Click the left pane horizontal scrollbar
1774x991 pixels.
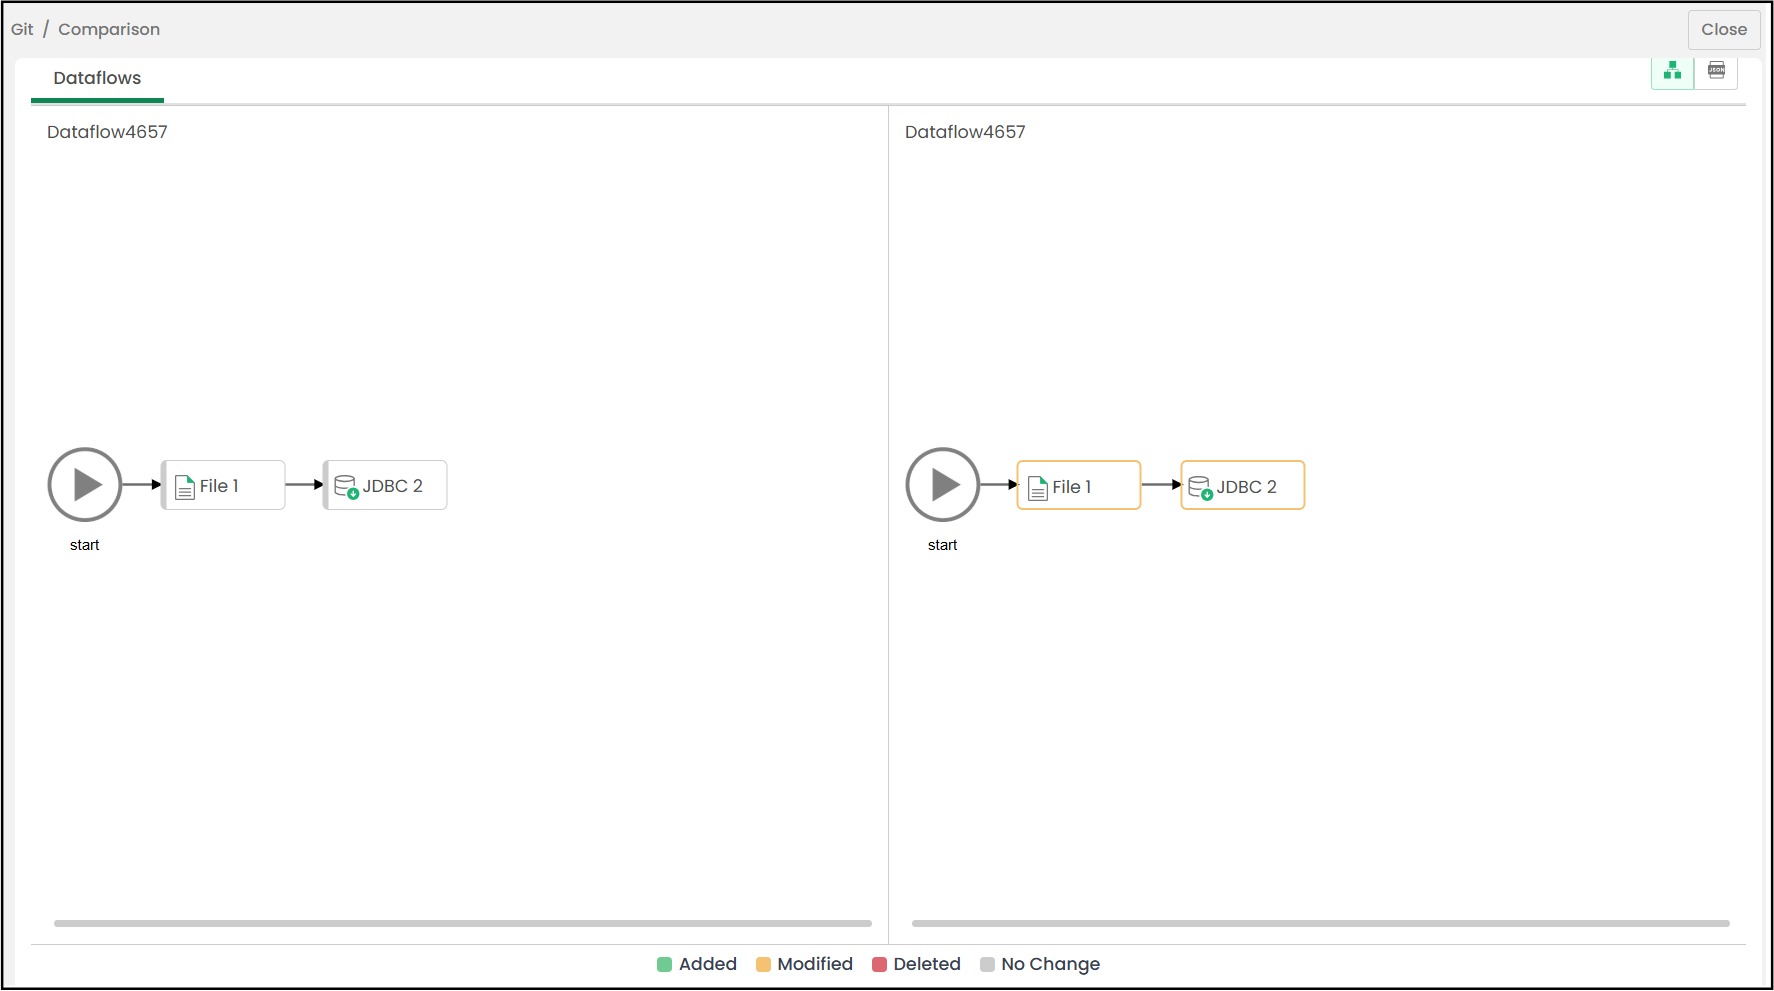462,923
